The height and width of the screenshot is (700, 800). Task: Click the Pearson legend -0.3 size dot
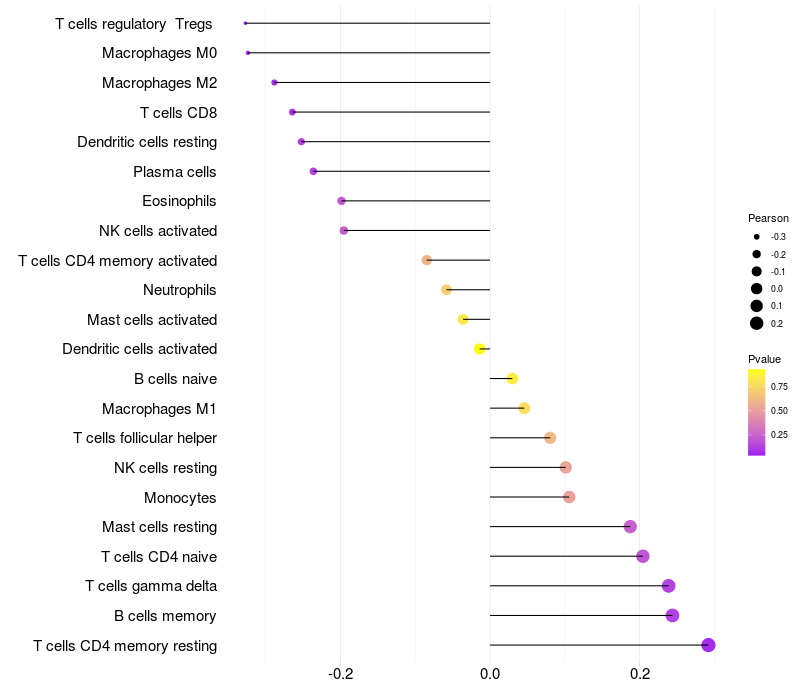tap(757, 237)
